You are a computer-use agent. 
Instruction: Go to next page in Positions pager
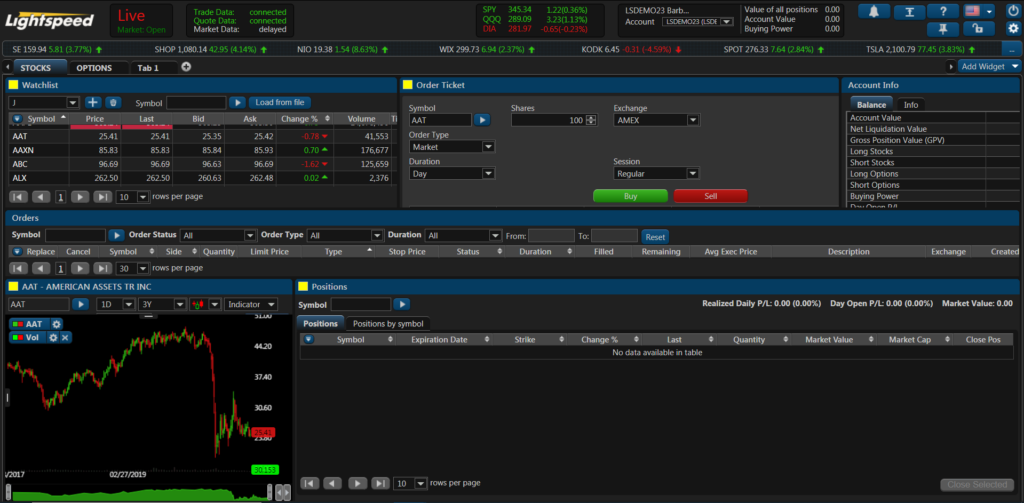(x=358, y=483)
